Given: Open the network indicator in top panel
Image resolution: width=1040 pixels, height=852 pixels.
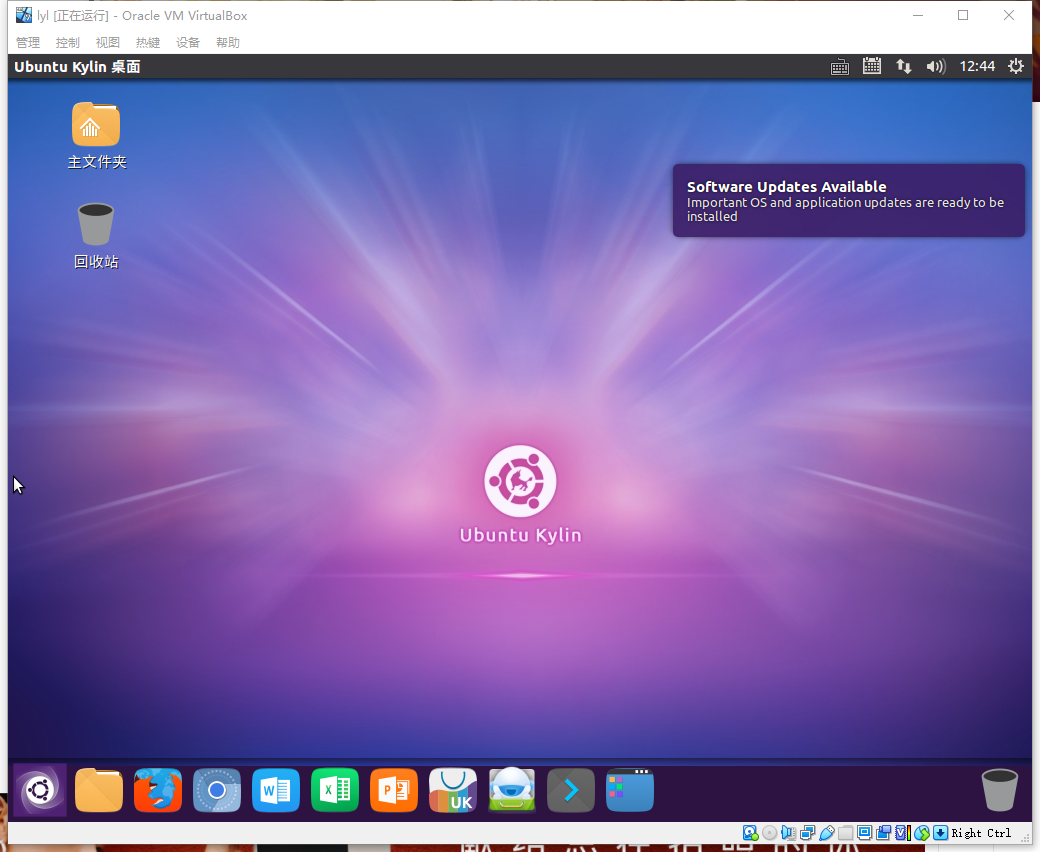Looking at the screenshot, I should (x=903, y=66).
